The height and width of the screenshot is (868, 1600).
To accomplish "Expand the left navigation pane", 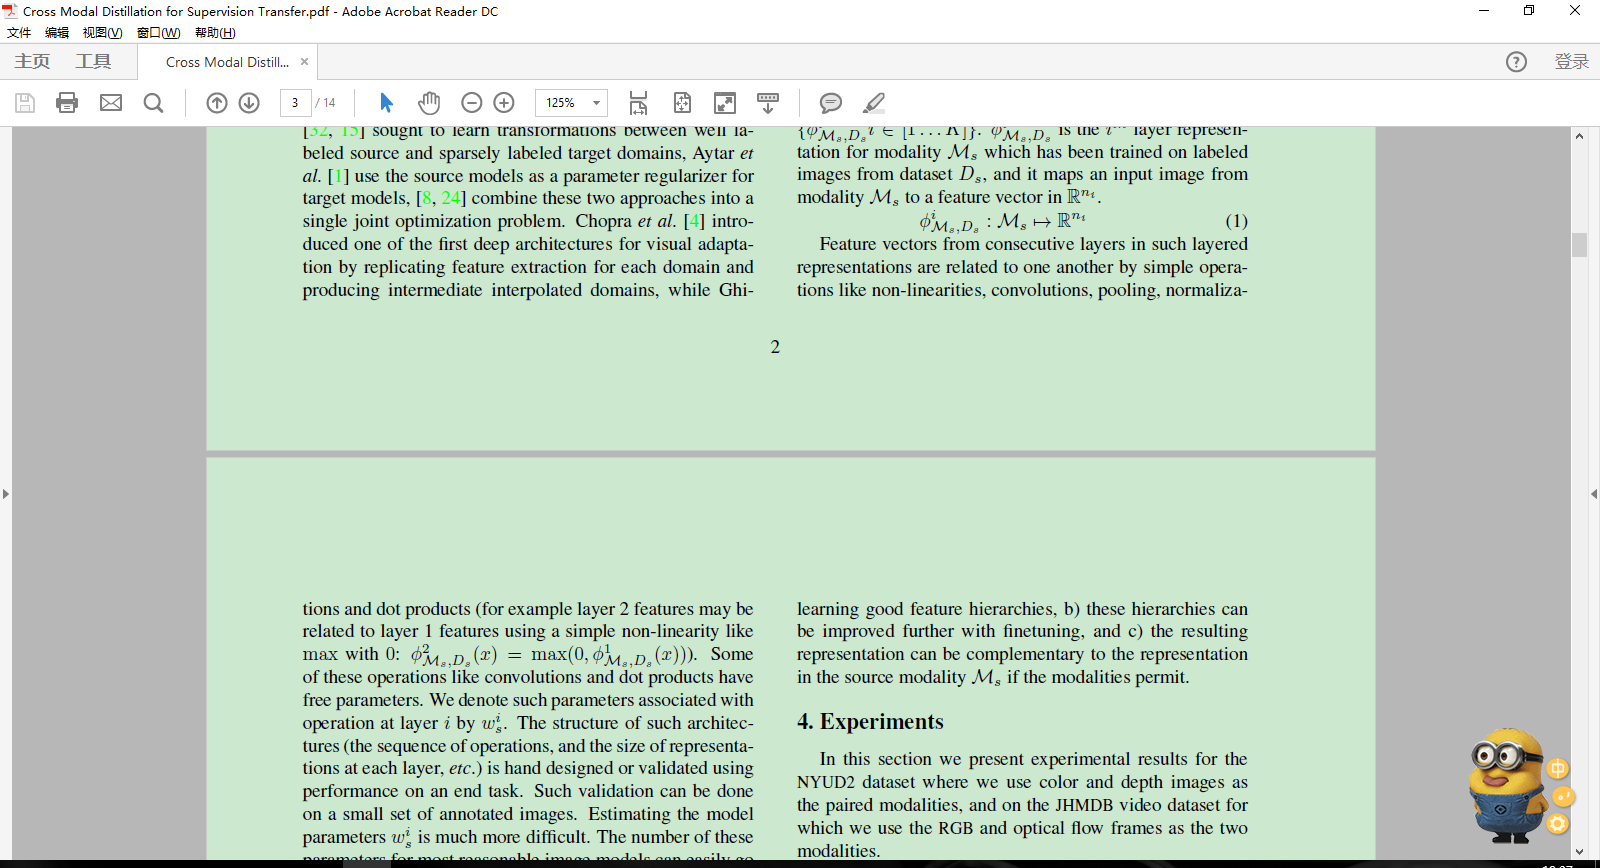I will (6, 494).
